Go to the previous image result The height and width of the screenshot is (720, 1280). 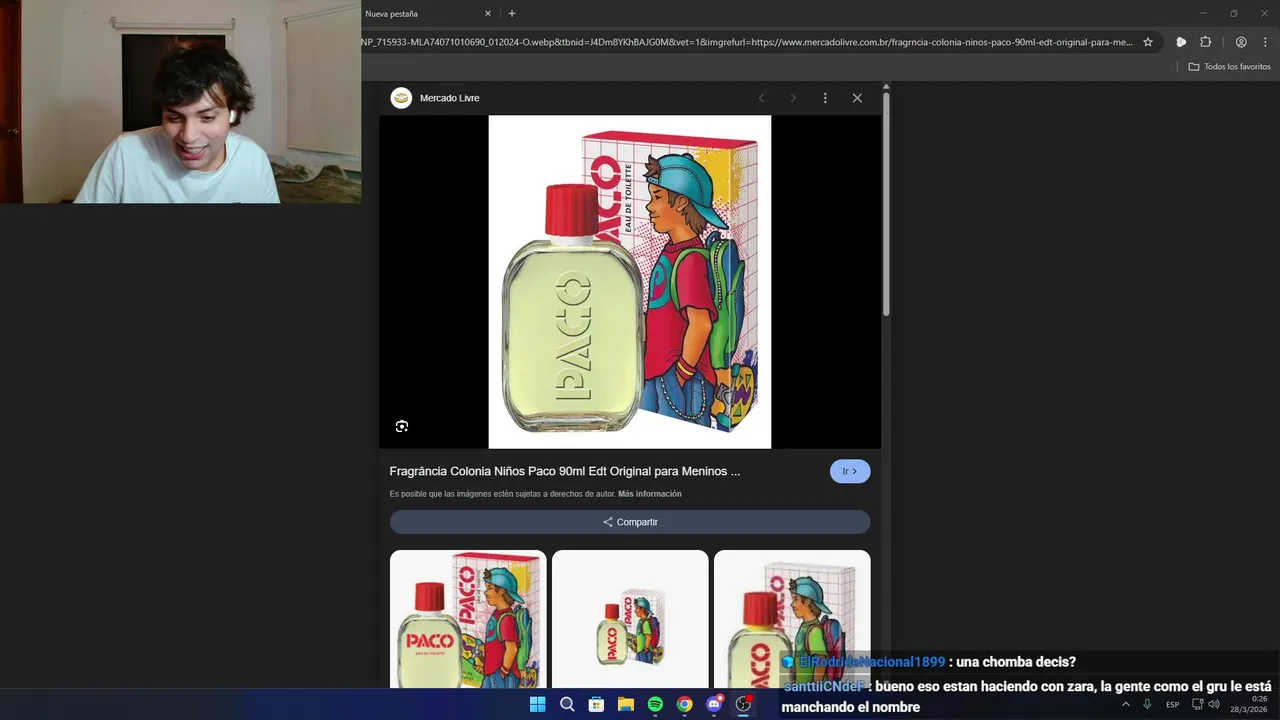pos(761,98)
